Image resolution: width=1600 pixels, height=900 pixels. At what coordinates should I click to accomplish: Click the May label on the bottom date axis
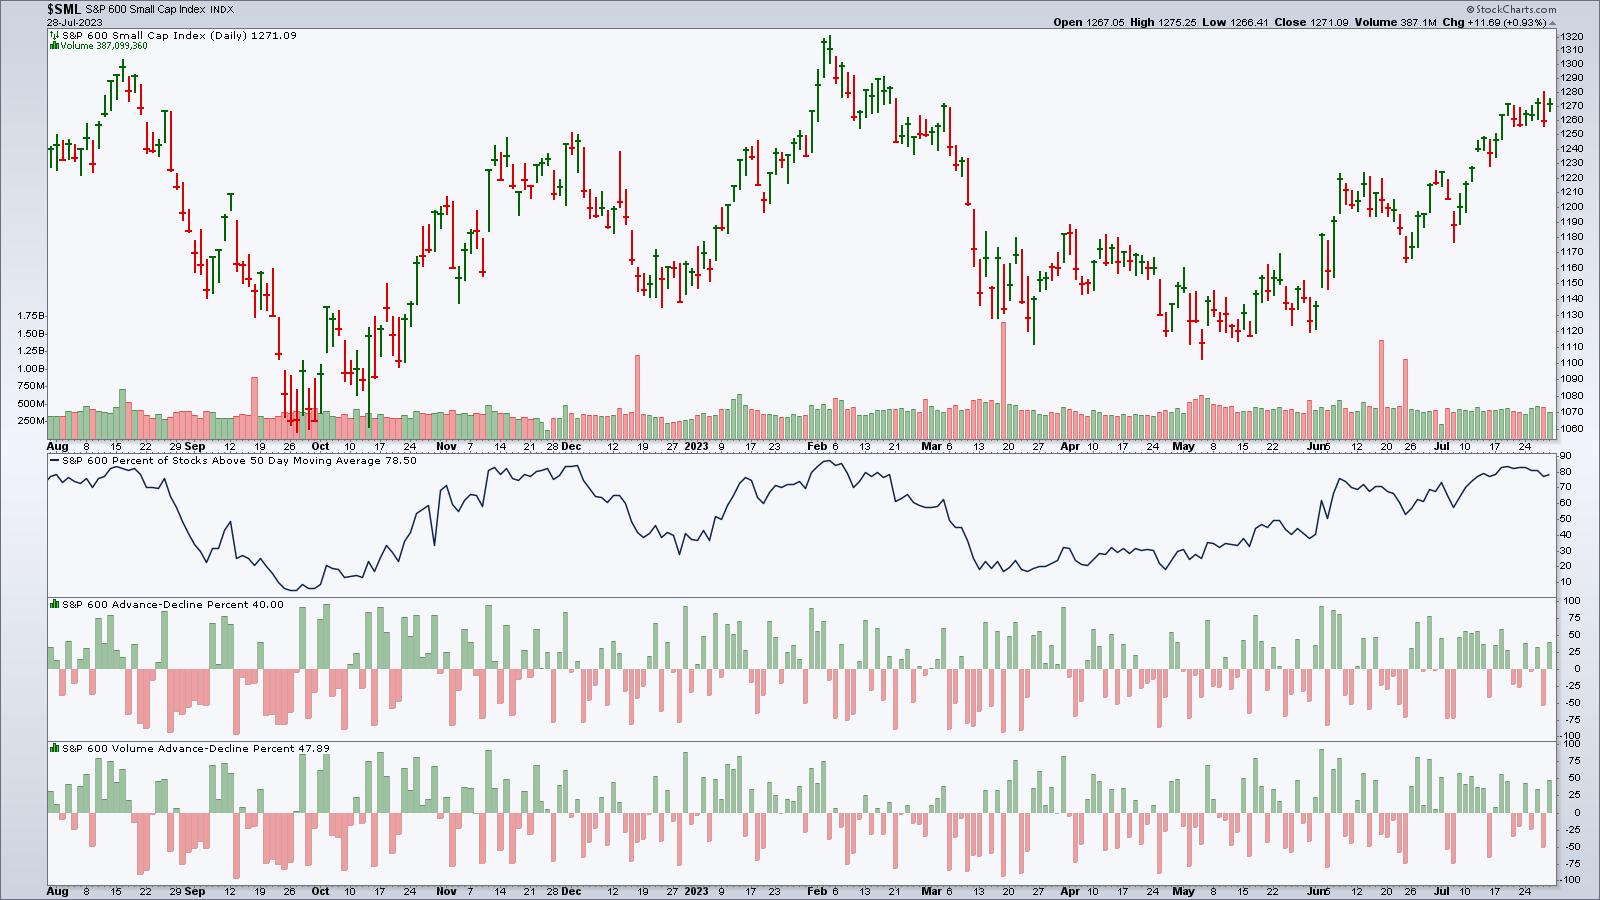pos(1184,891)
